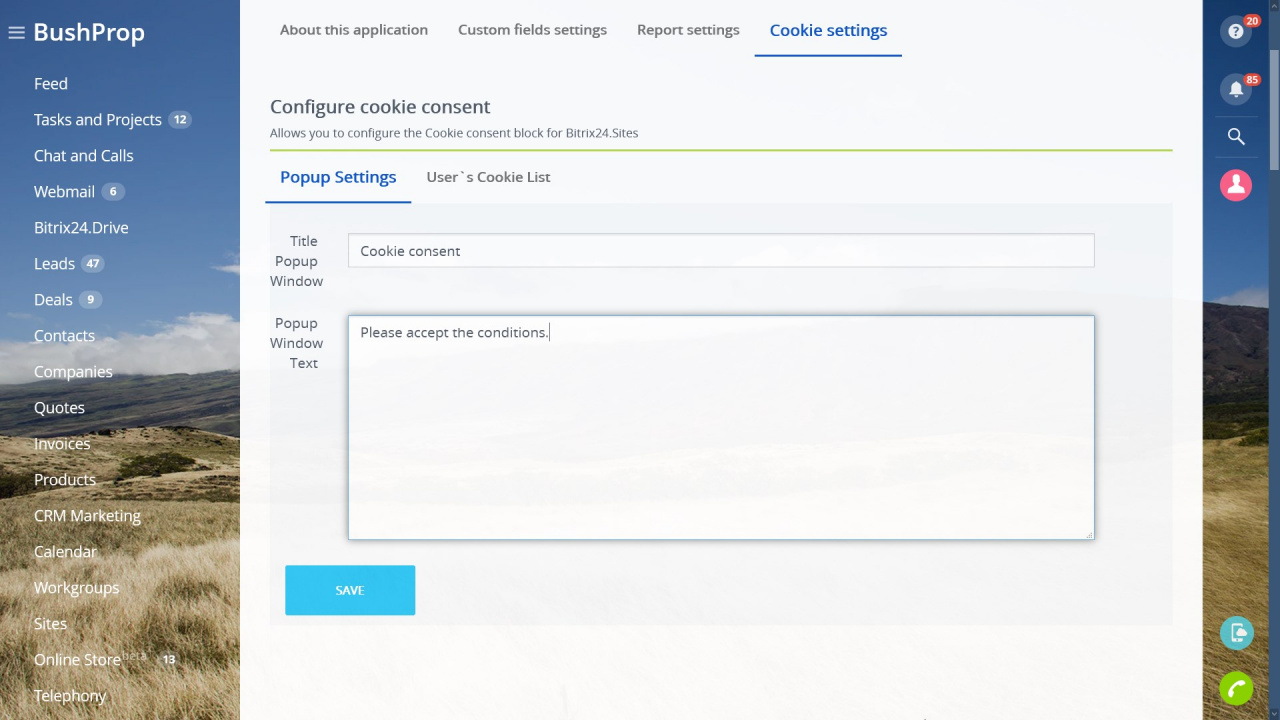Image resolution: width=1280 pixels, height=720 pixels.
Task: Go to Quotes in sidebar
Action: (59, 408)
